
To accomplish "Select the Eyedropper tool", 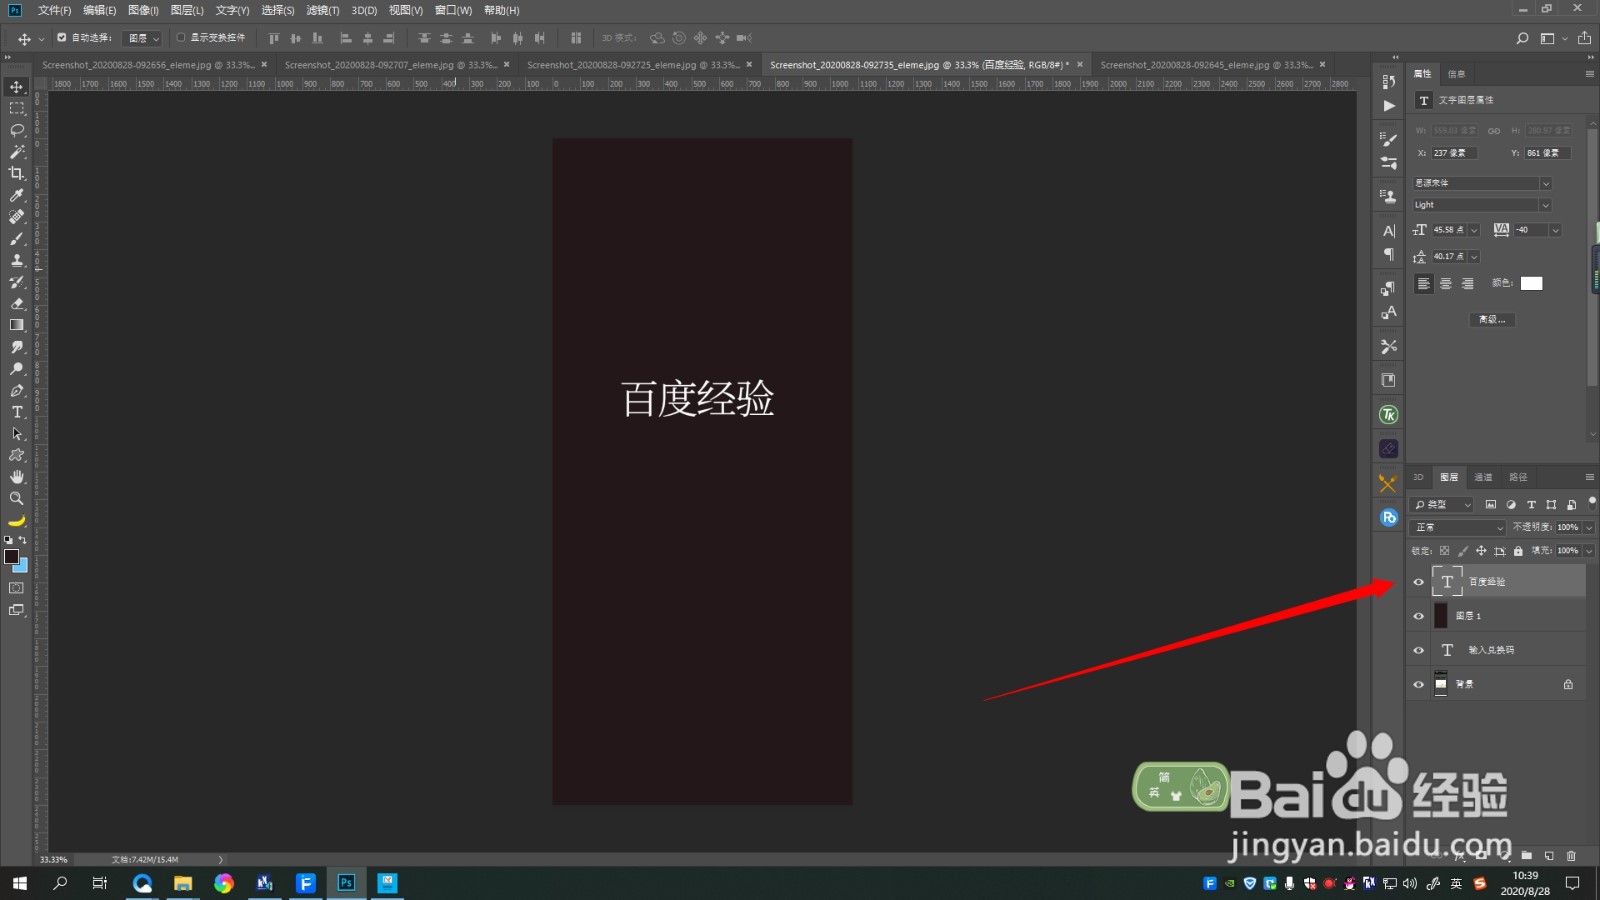I will click(x=17, y=195).
